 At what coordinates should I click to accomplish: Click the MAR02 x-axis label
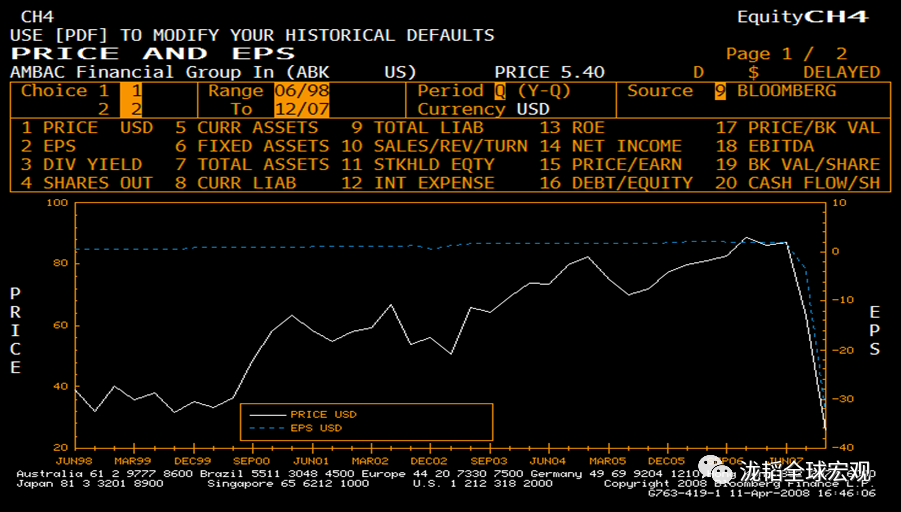click(370, 461)
